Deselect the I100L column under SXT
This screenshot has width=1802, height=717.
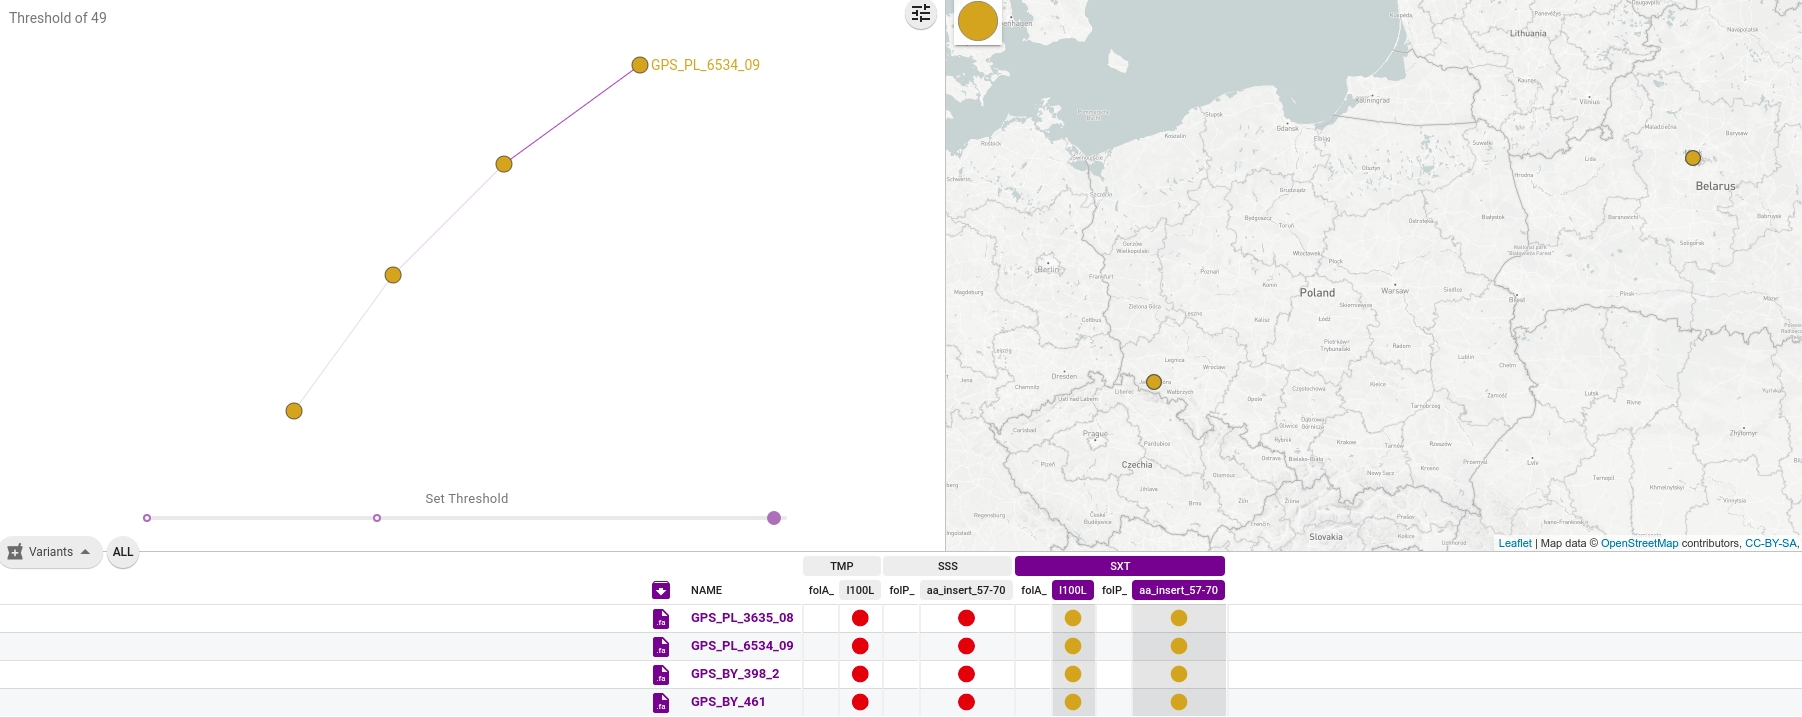click(1072, 590)
